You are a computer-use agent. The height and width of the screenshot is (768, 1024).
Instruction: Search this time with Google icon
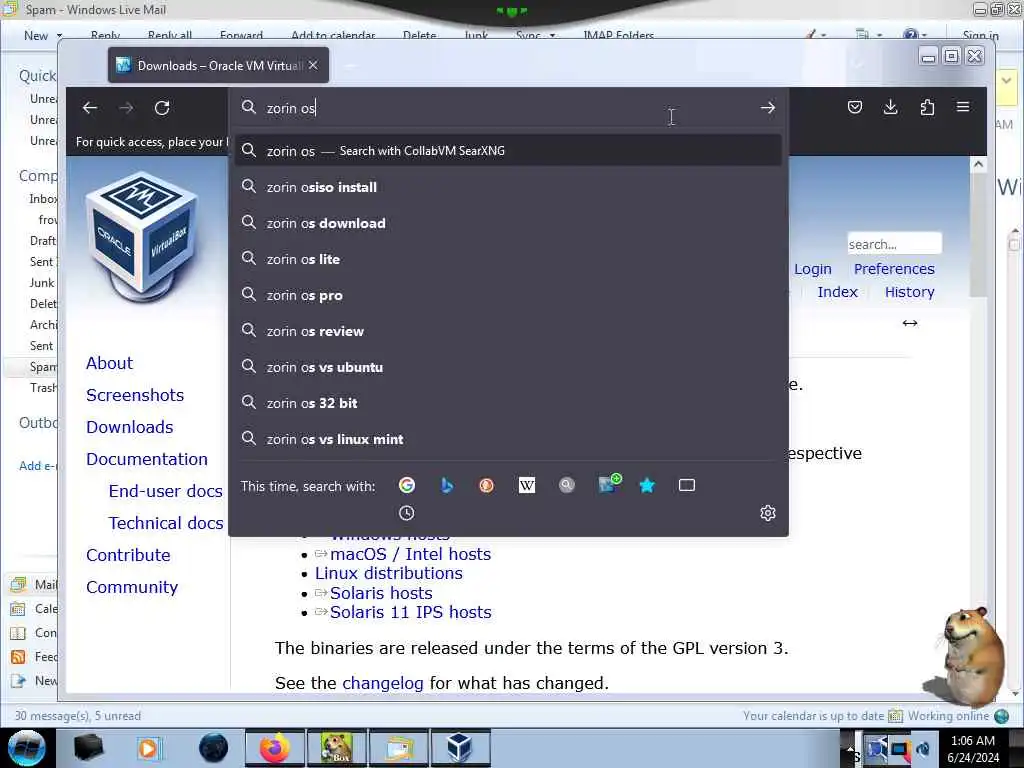[x=407, y=485]
